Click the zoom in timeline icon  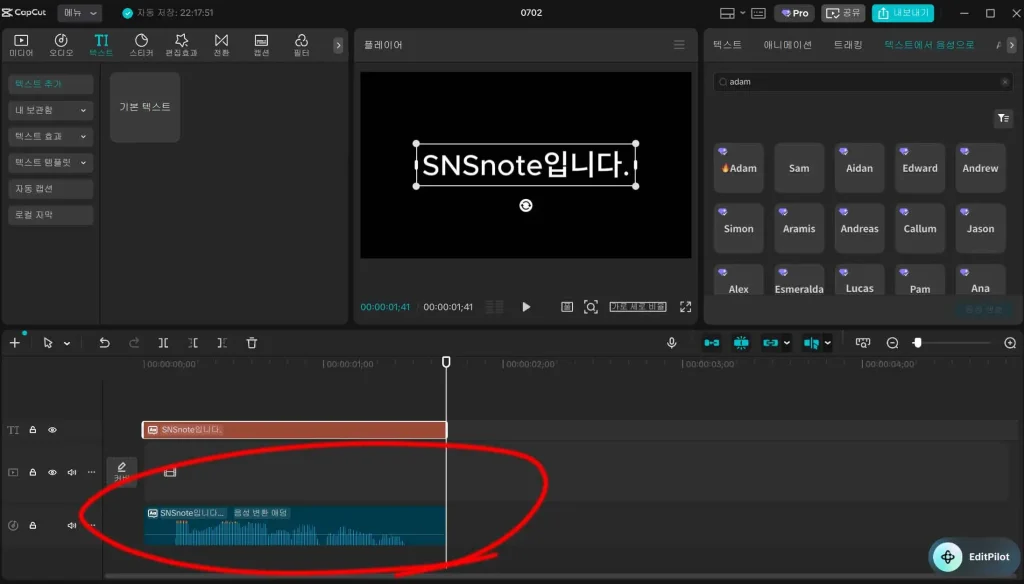click(1010, 343)
